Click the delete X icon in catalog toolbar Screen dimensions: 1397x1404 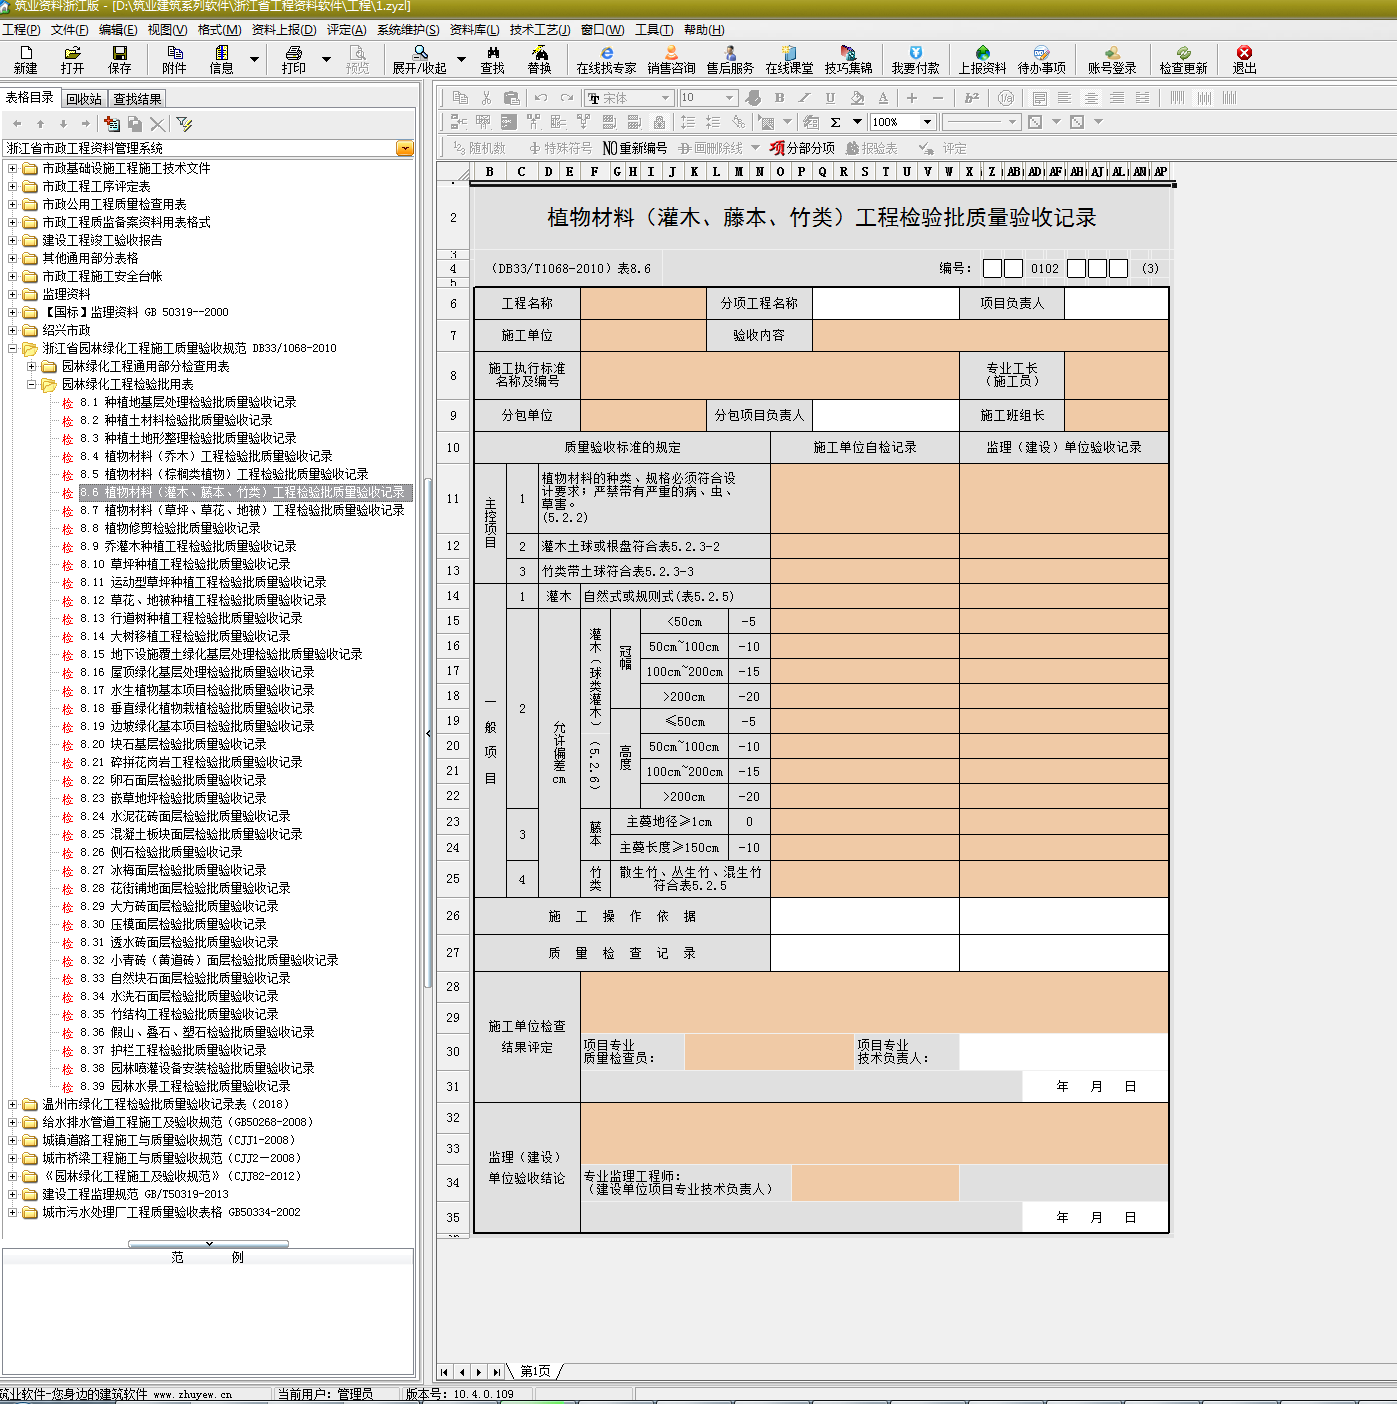[157, 124]
